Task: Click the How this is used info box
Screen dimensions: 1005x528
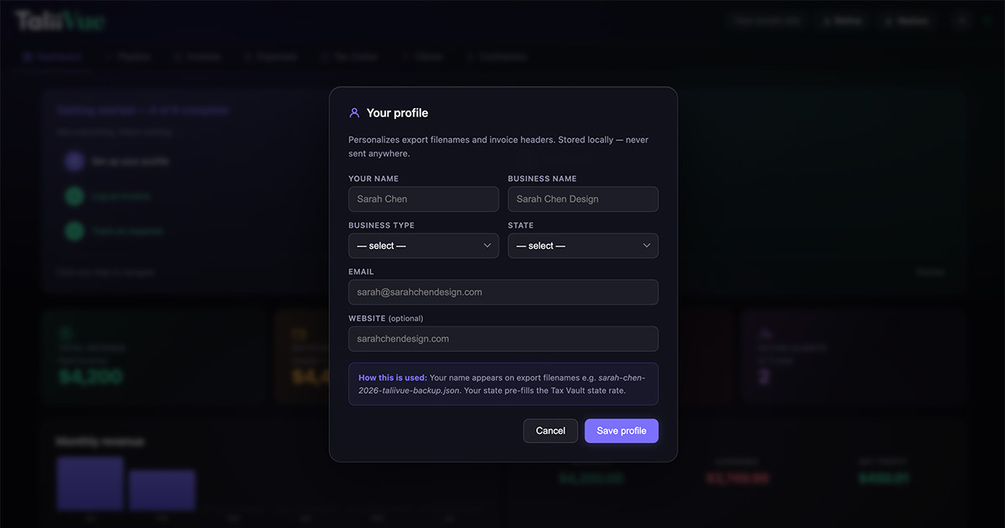Action: pos(503,384)
